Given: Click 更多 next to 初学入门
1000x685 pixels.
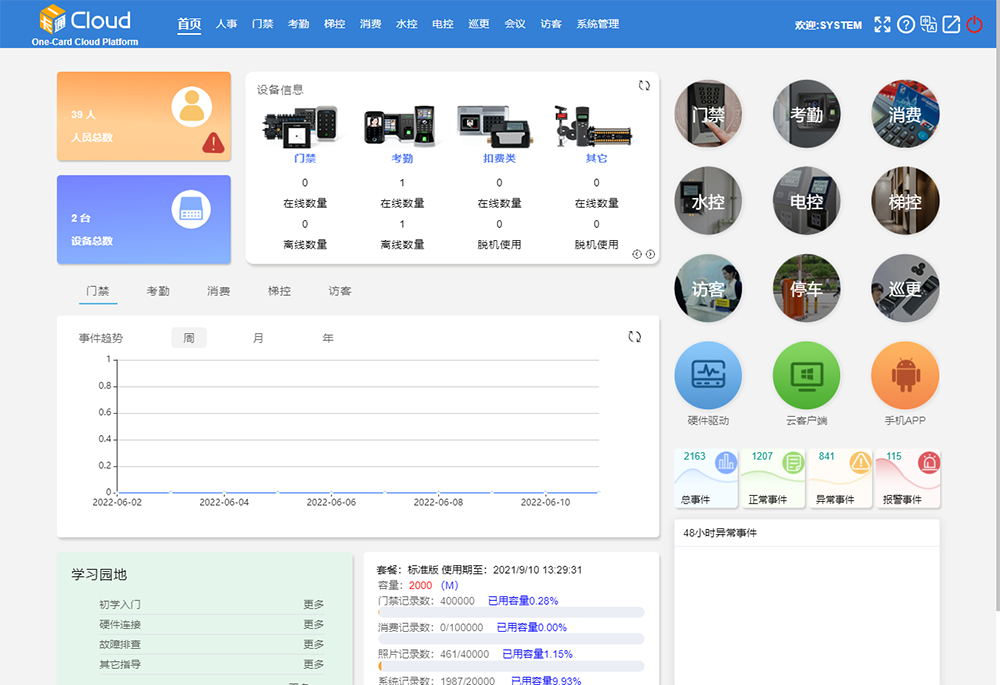Looking at the screenshot, I should coord(313,604).
